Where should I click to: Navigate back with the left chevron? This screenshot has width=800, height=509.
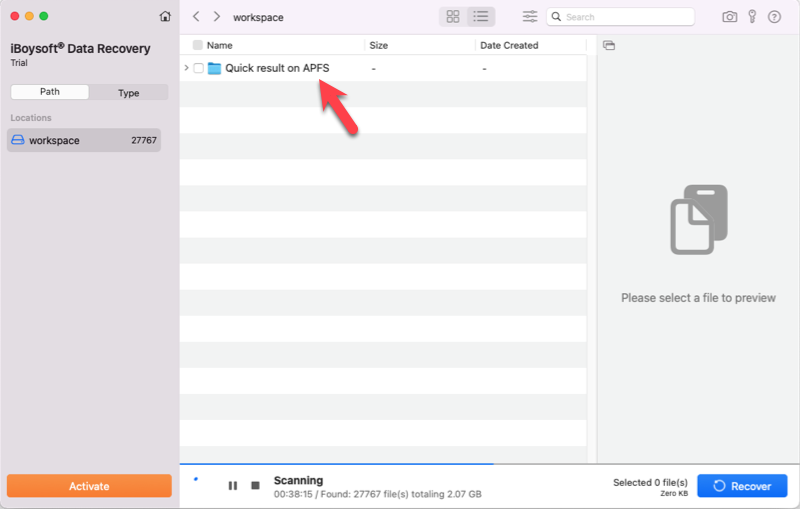point(196,16)
